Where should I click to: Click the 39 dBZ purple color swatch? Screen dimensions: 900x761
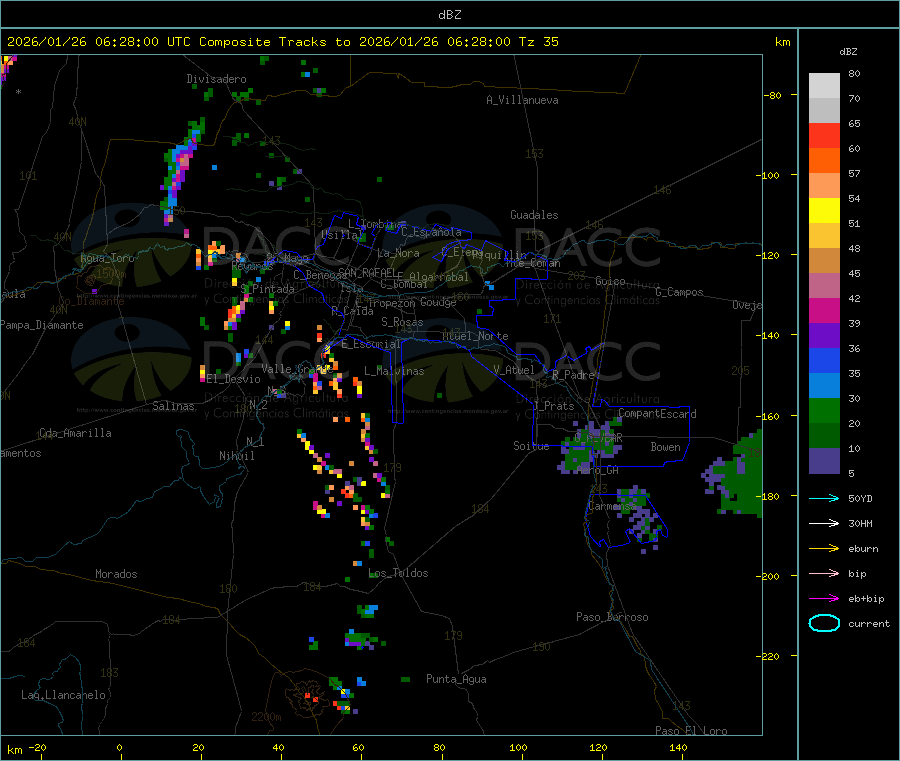click(x=824, y=335)
